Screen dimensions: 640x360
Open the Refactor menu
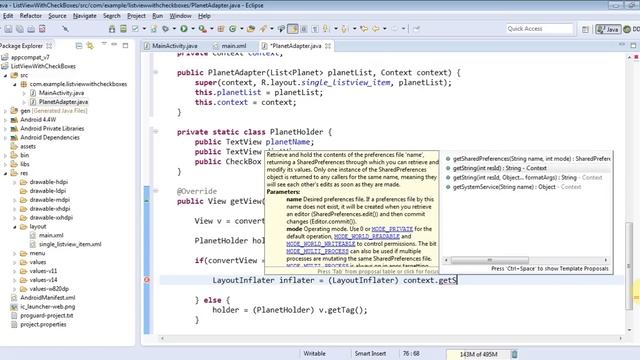point(31,16)
